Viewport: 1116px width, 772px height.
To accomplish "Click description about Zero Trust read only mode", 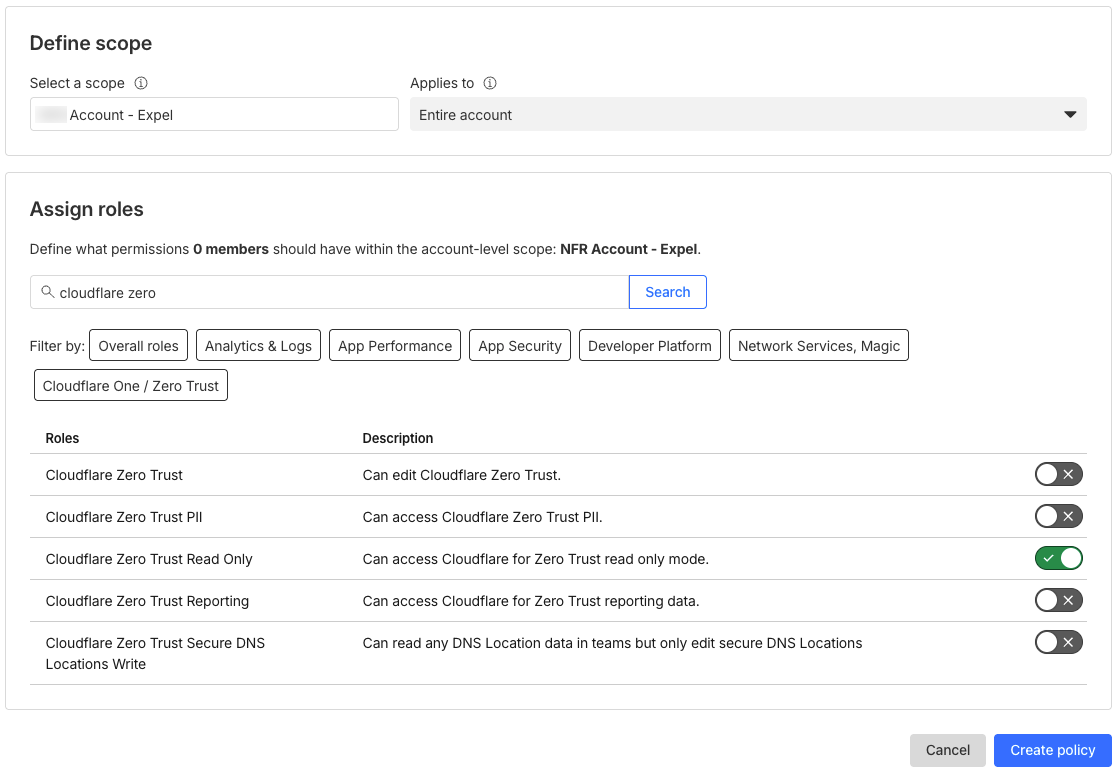I will pos(536,559).
